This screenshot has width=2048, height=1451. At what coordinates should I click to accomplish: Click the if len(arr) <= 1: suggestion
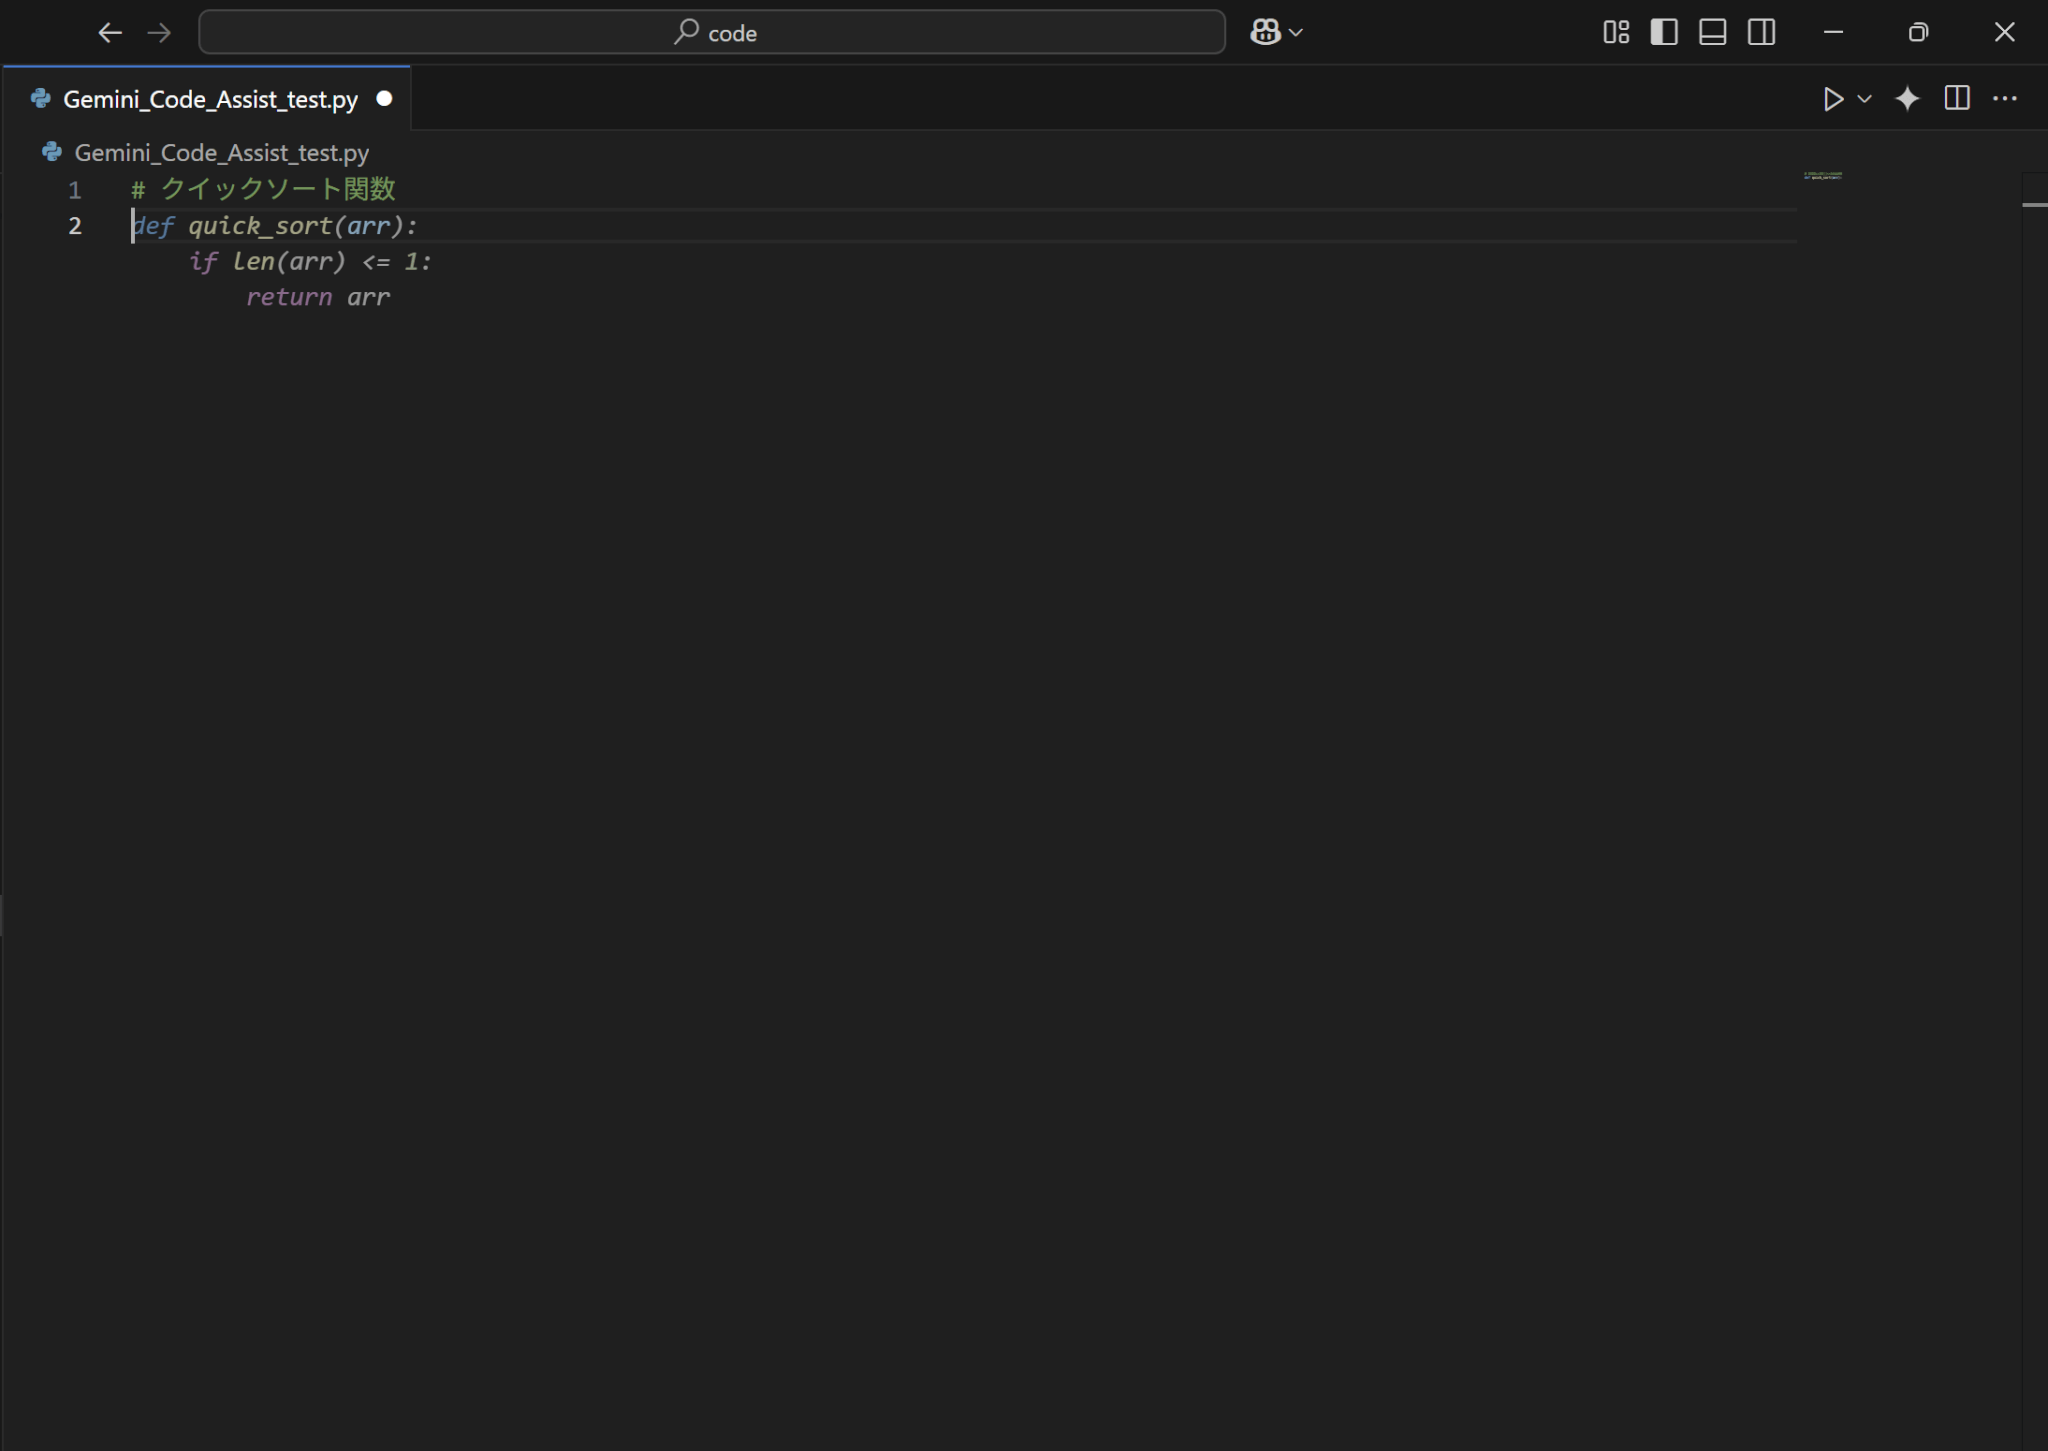point(311,262)
